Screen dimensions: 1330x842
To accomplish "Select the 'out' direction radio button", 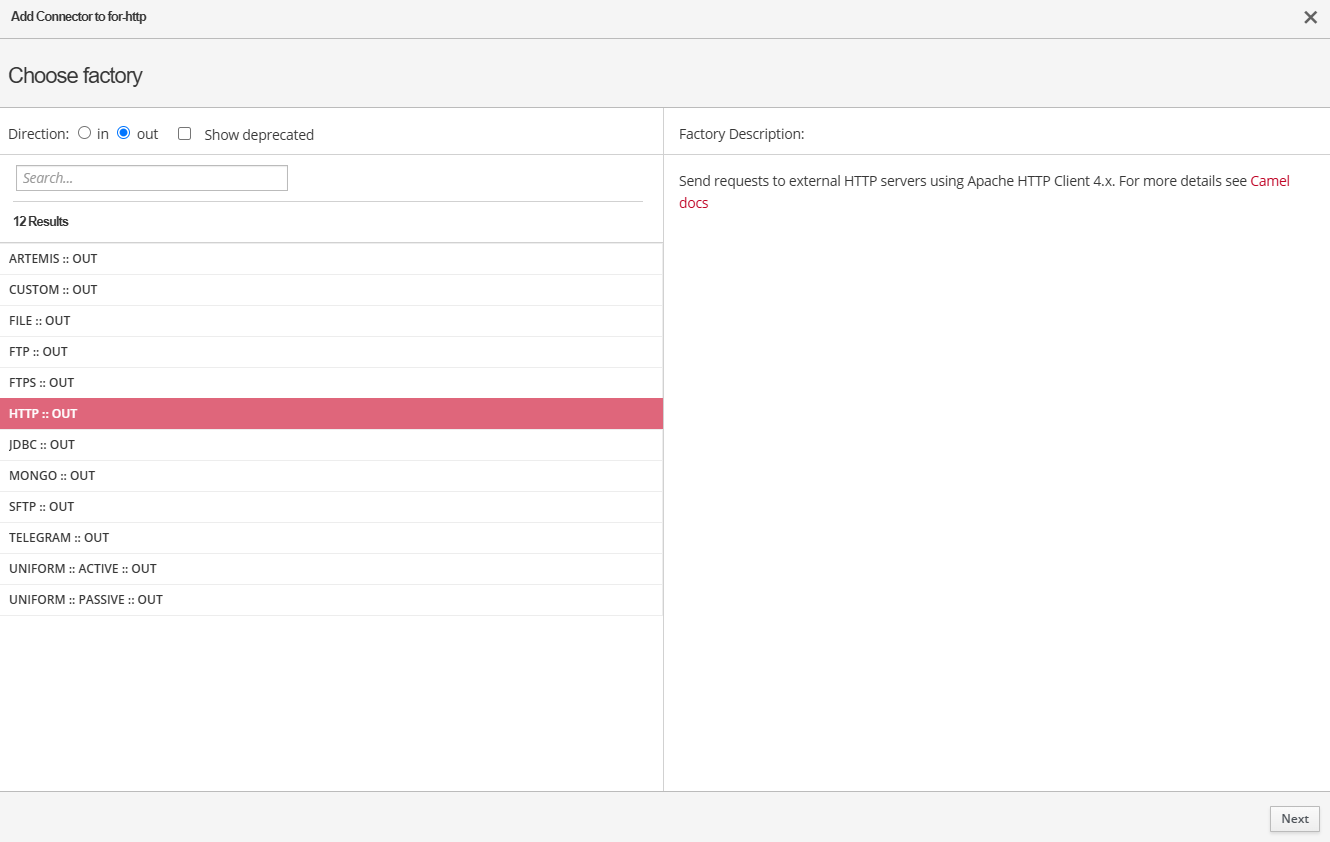I will 124,133.
